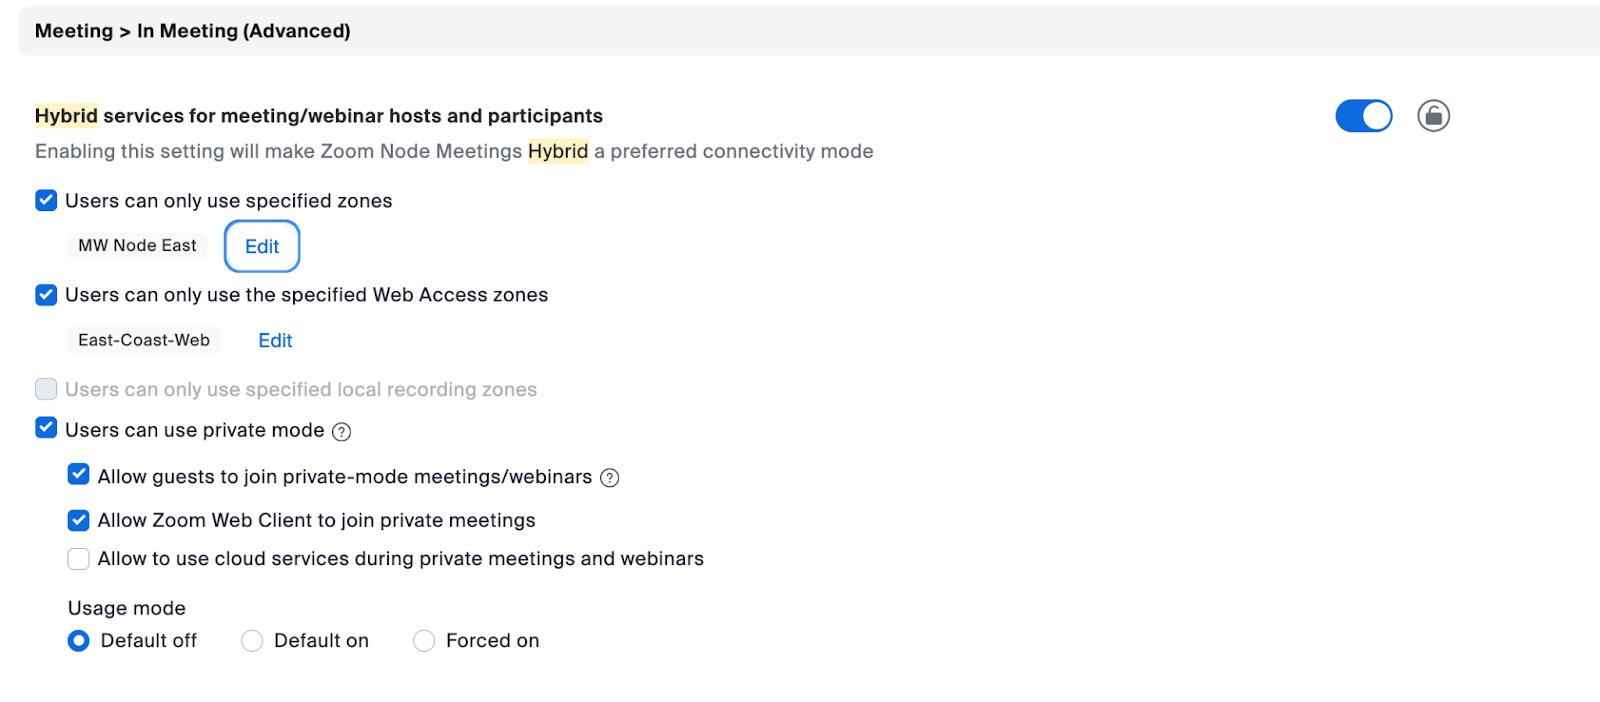The width and height of the screenshot is (1600, 702).
Task: Click the Hybrid services setting title
Action: (x=319, y=116)
